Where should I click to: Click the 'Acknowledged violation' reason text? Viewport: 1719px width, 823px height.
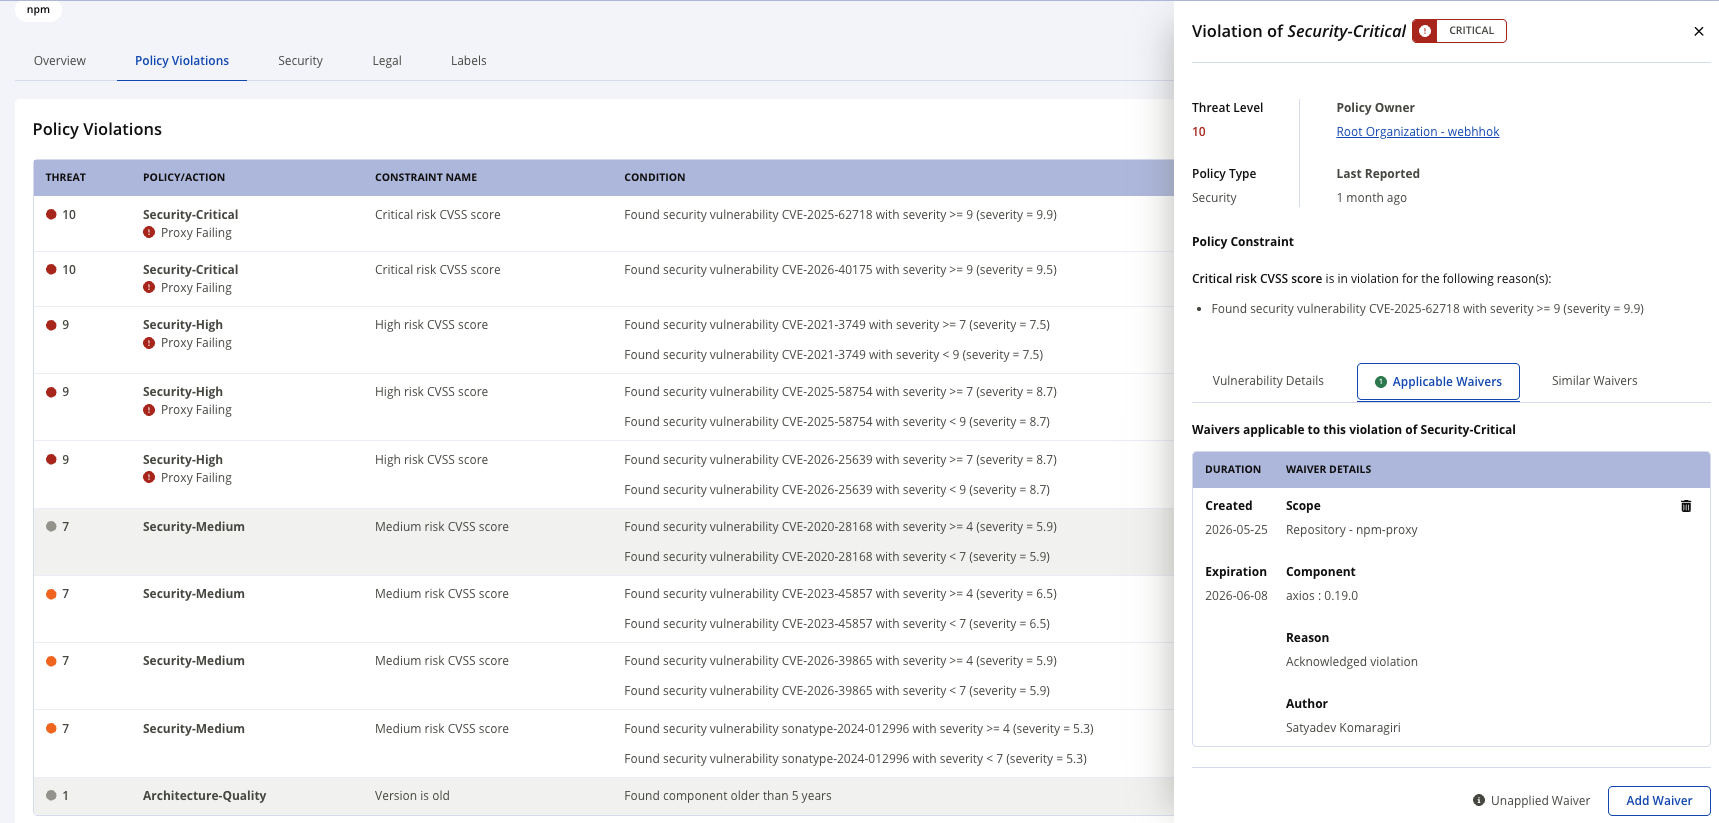tap(1352, 662)
